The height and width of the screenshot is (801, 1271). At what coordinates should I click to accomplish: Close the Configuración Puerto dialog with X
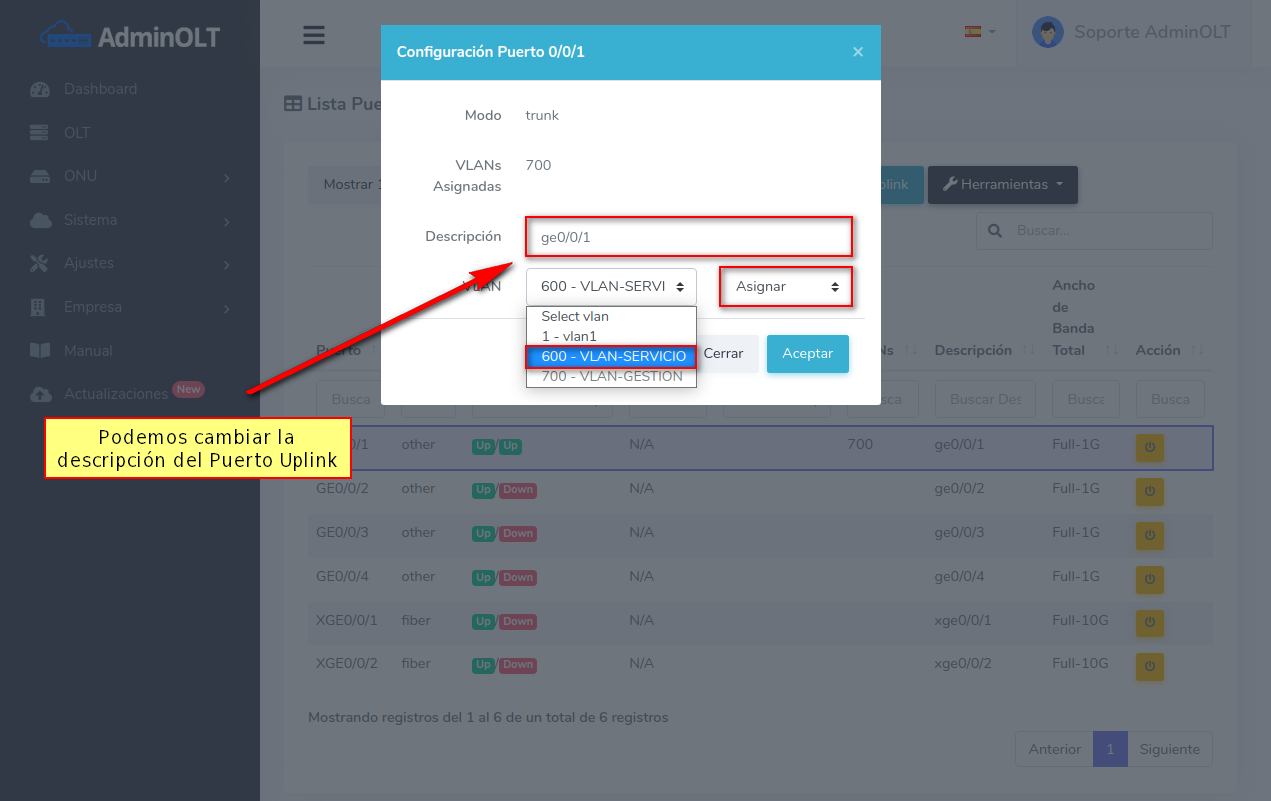(857, 52)
